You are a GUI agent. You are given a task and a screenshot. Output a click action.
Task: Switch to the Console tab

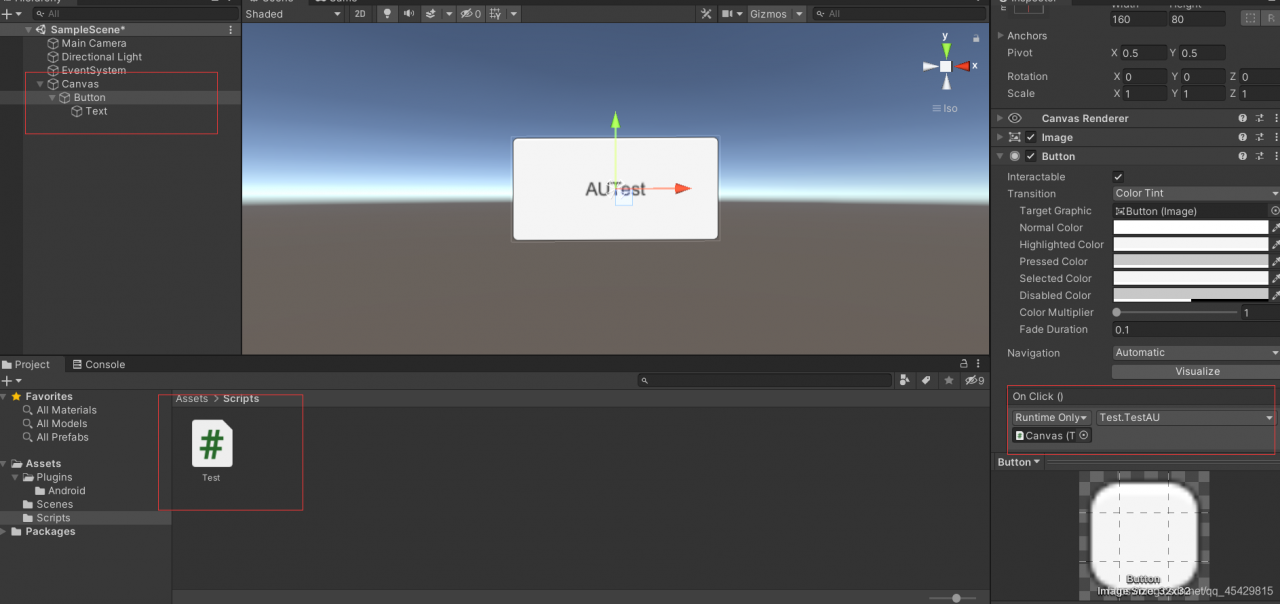click(98, 365)
